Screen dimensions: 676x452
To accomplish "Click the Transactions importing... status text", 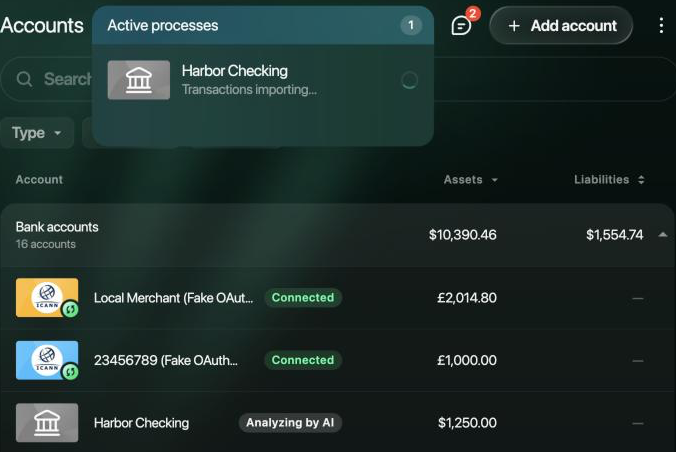I will [249, 89].
